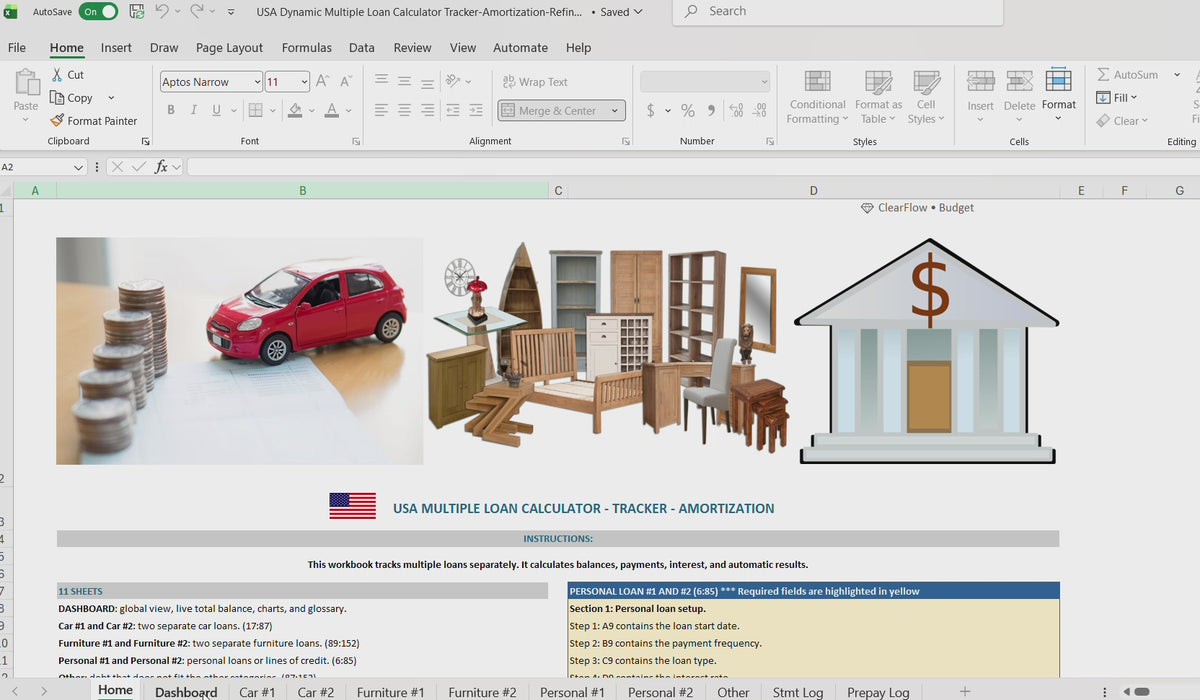The image size is (1200, 700).
Task: Click the Borders icon
Action: pyautogui.click(x=255, y=110)
